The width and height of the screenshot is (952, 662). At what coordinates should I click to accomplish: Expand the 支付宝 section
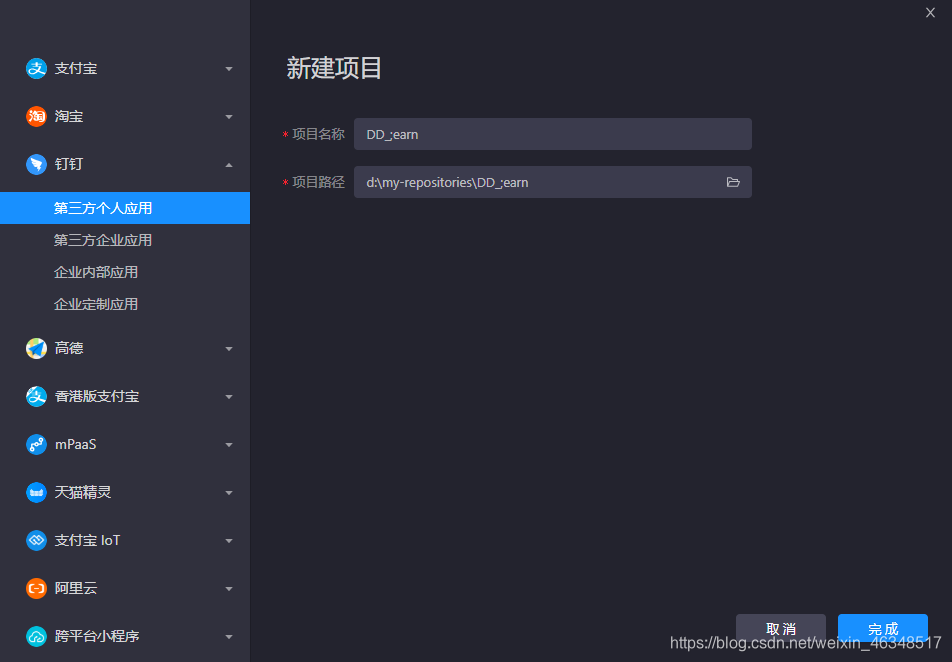point(229,68)
